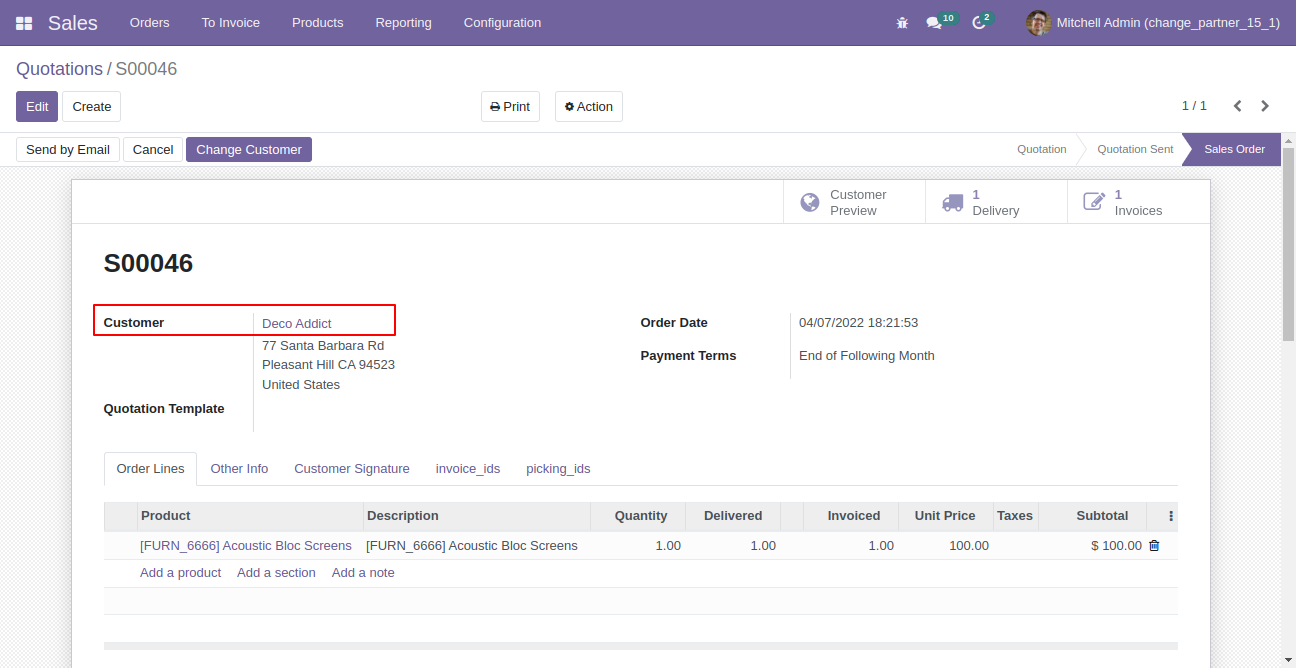The height and width of the screenshot is (668, 1296).
Task: Go back to Quotations breadcrumb
Action: (x=59, y=69)
